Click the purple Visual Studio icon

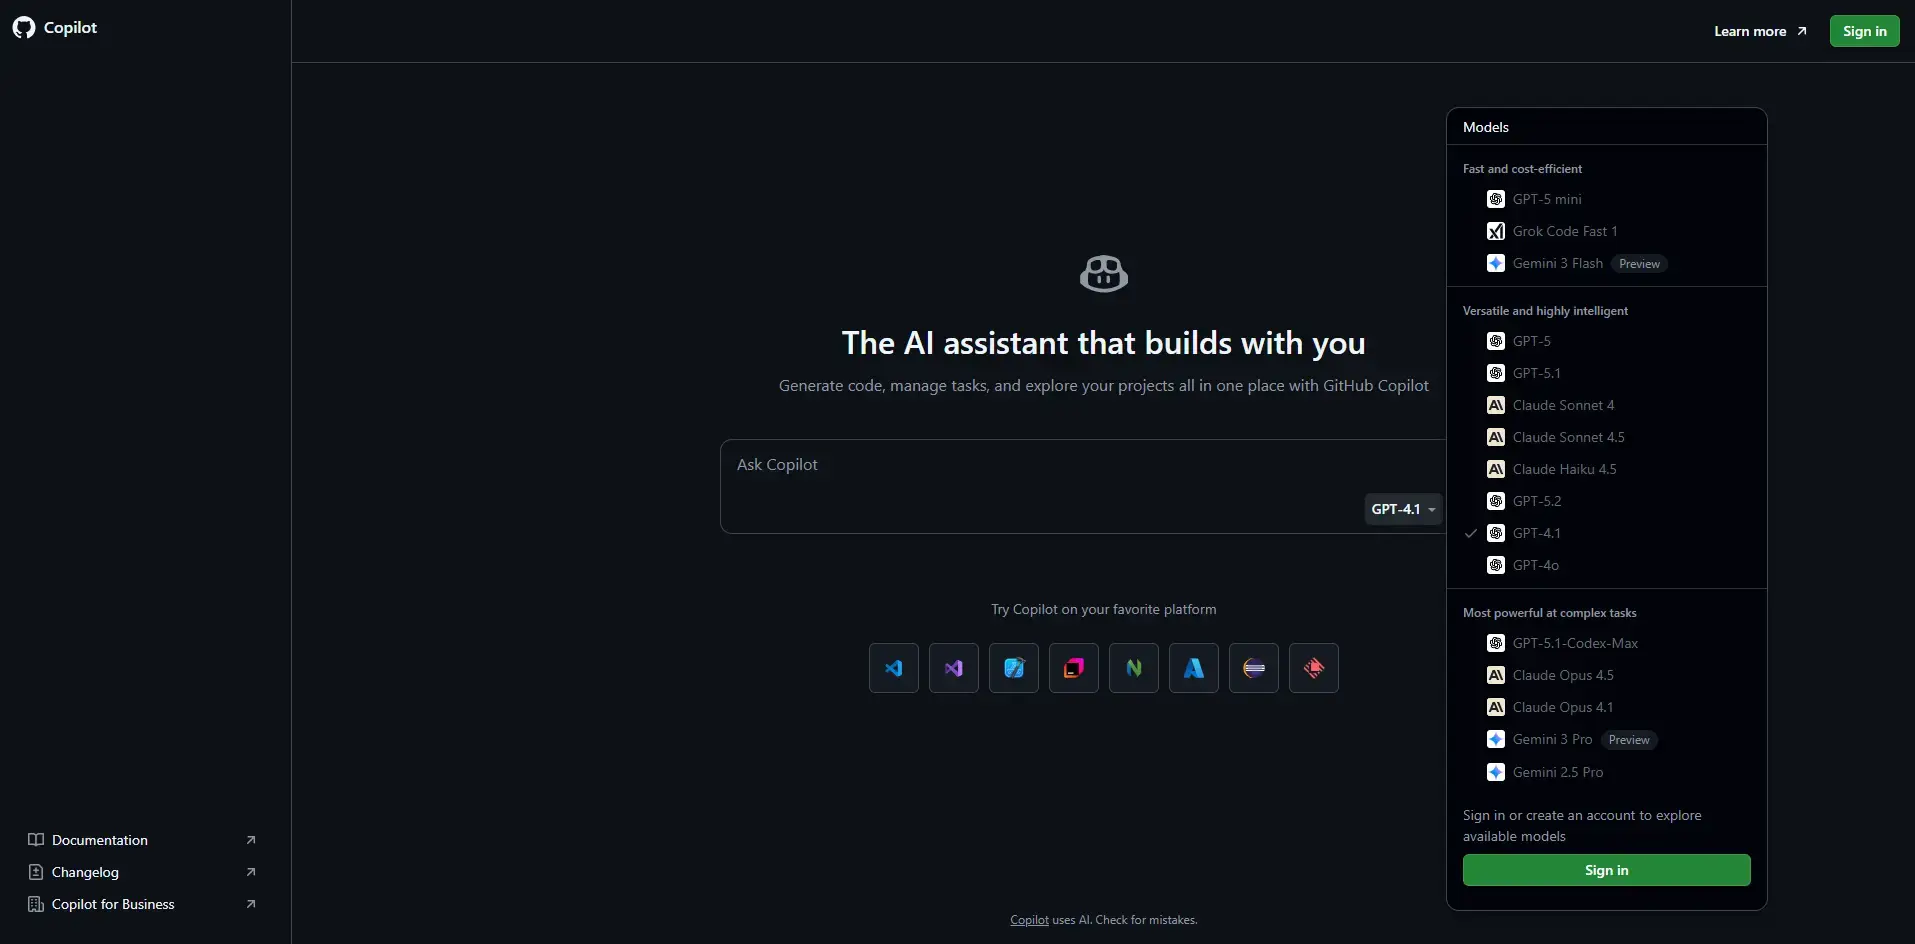point(954,668)
